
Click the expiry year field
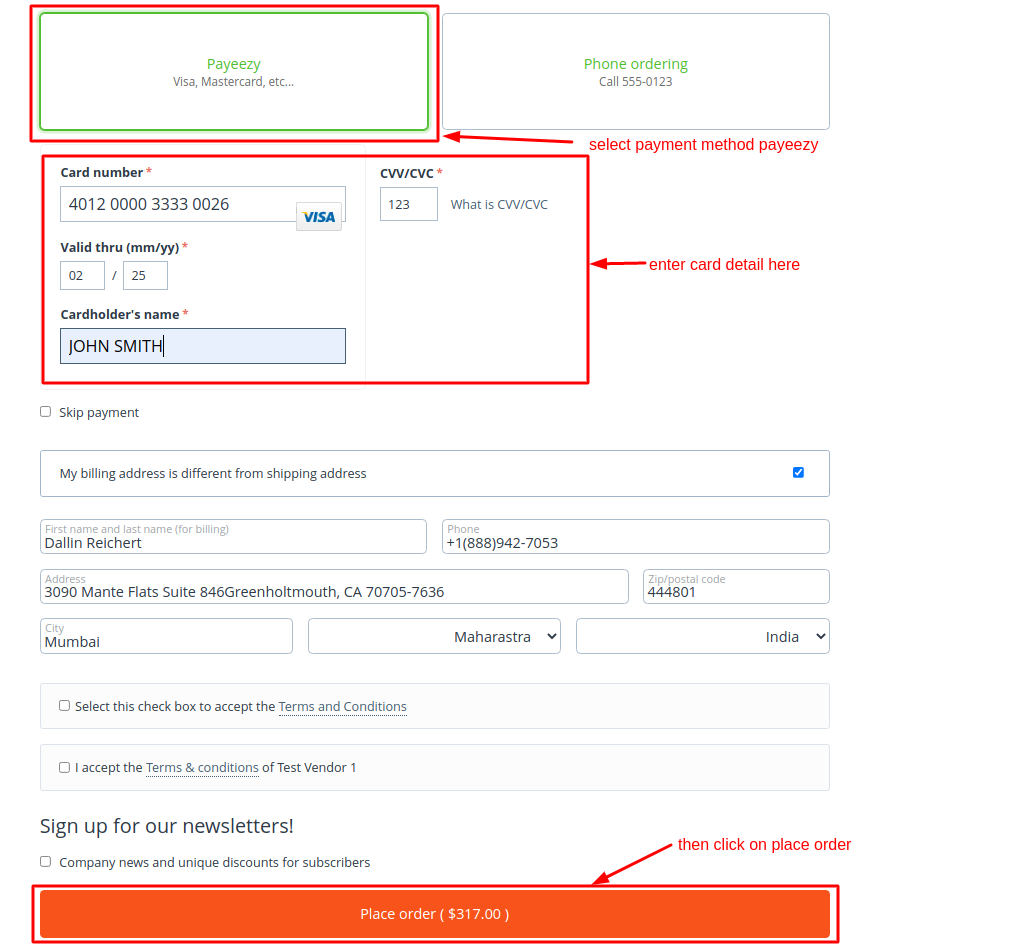point(145,276)
